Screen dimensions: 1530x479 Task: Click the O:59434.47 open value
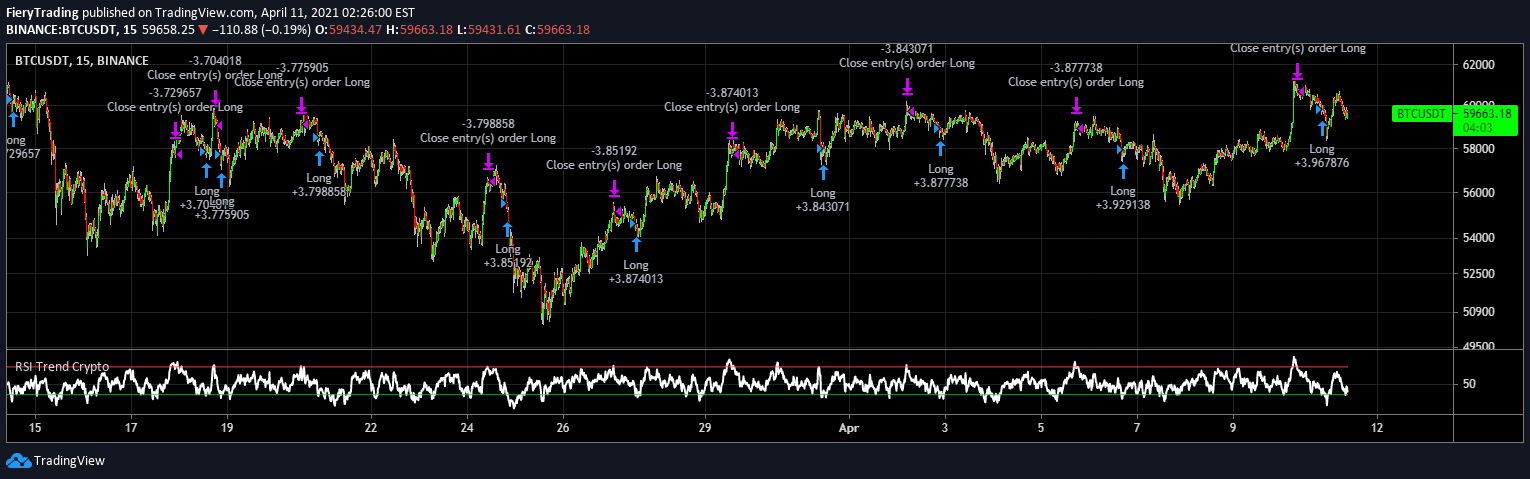(x=349, y=29)
